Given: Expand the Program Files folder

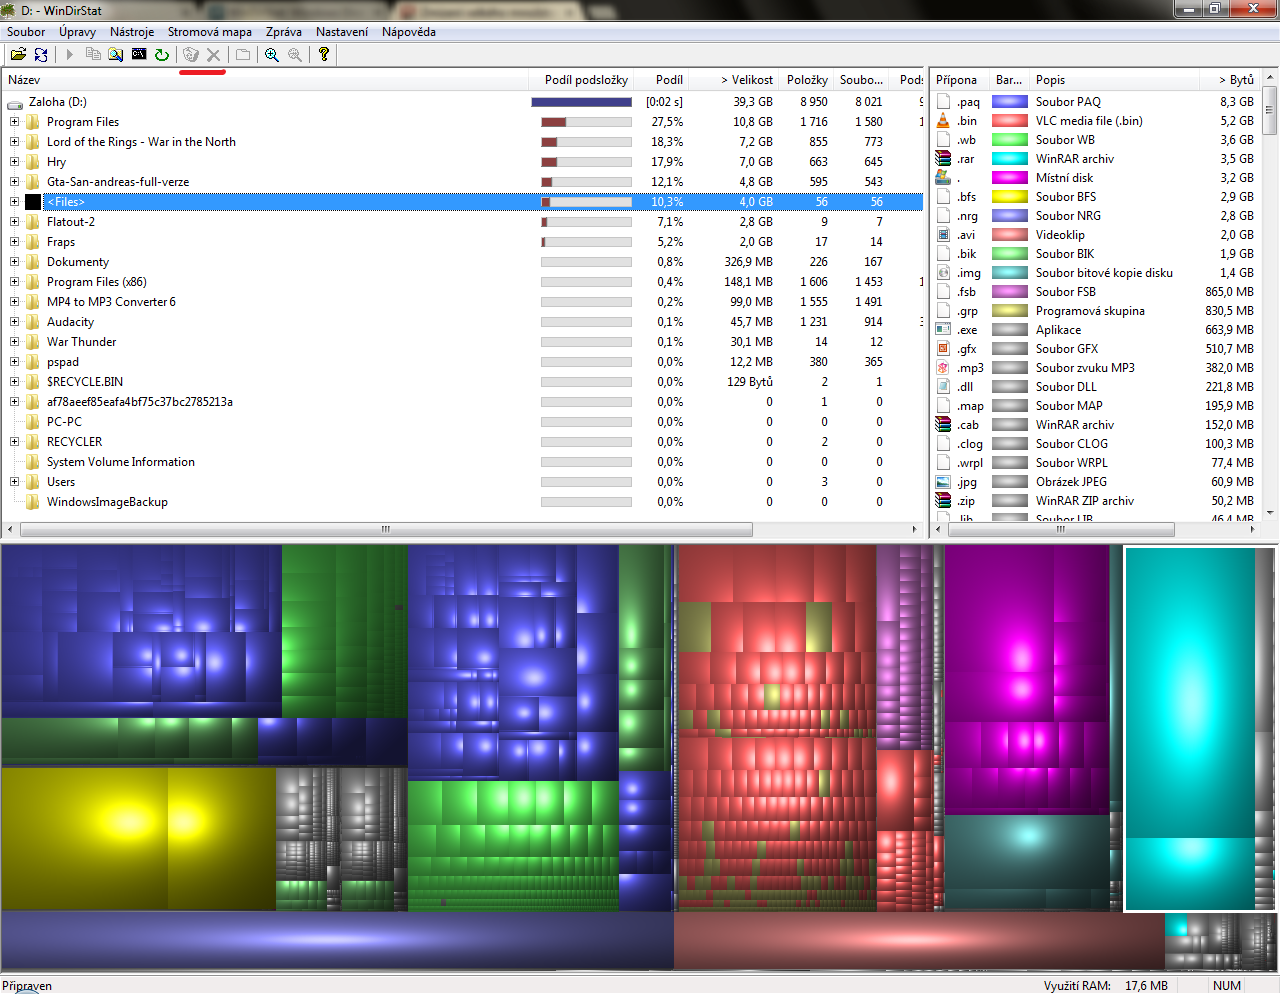Looking at the screenshot, I should [14, 122].
